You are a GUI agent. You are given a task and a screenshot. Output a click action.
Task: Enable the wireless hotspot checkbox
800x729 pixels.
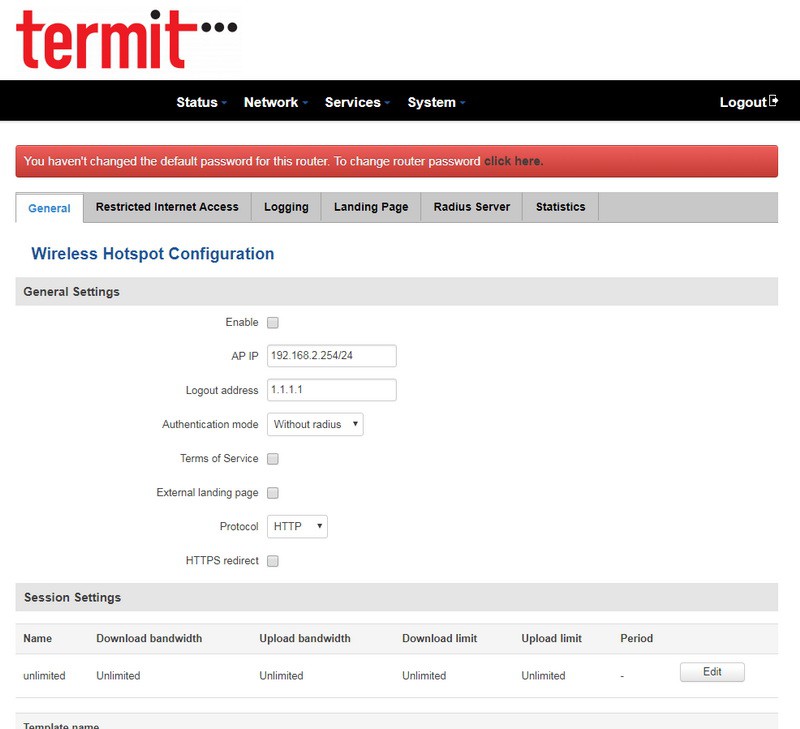pyautogui.click(x=273, y=323)
